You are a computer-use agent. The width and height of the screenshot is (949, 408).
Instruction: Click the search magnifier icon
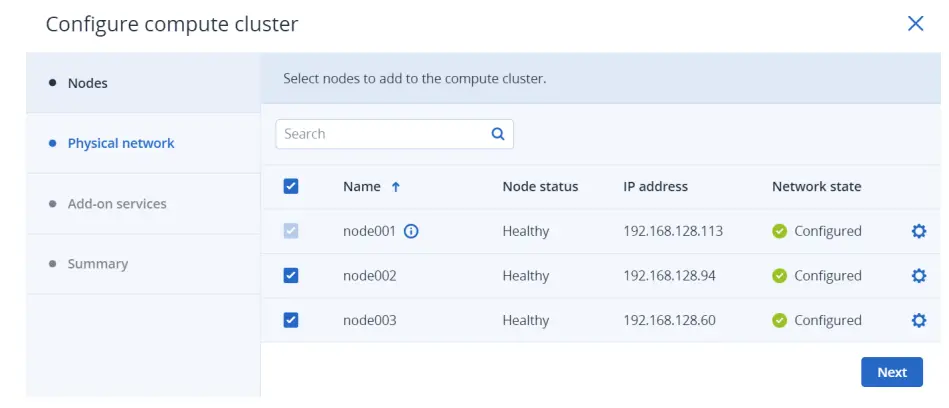point(497,134)
